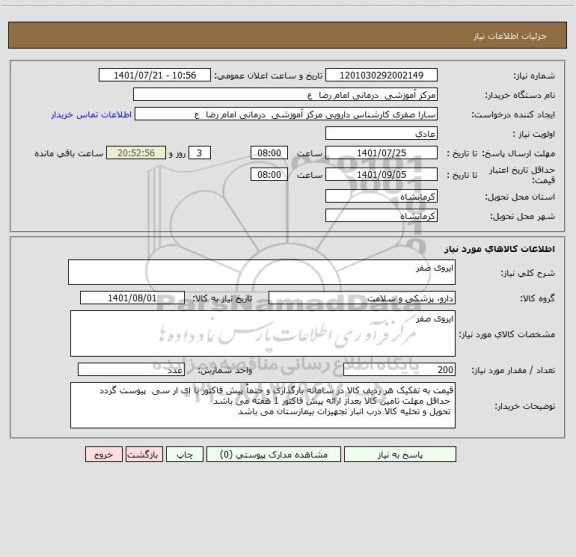Click the پاسخ به نیاز button
Image resolution: width=576 pixels, height=557 pixels.
[400, 454]
